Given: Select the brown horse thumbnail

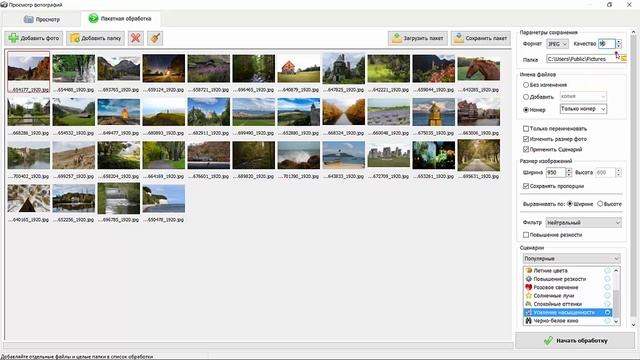Looking at the screenshot, I should point(478,68).
